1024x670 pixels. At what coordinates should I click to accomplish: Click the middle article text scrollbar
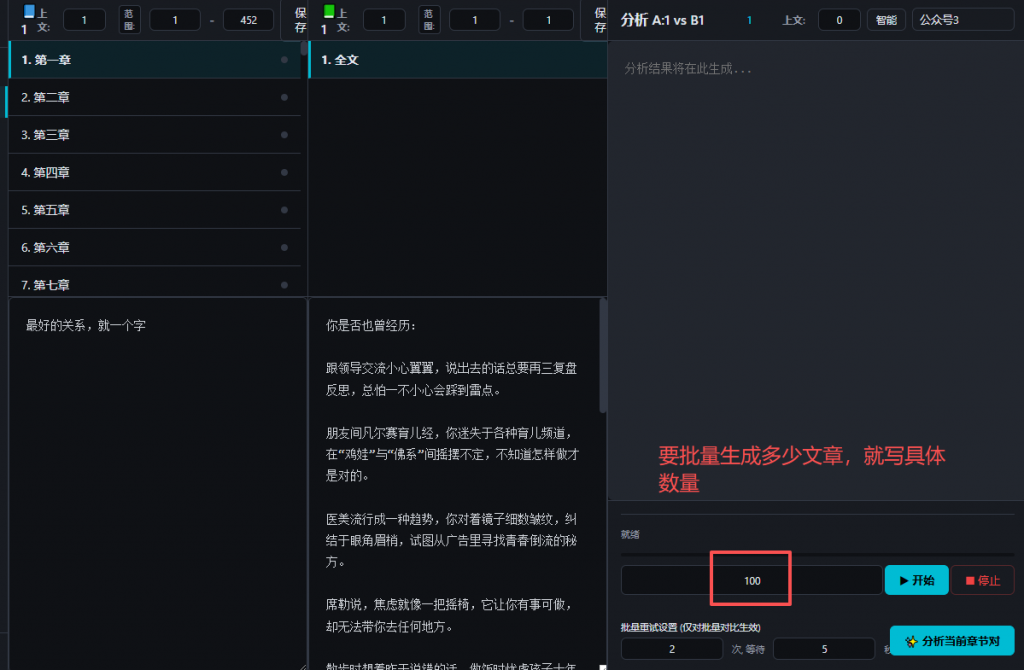[602, 355]
